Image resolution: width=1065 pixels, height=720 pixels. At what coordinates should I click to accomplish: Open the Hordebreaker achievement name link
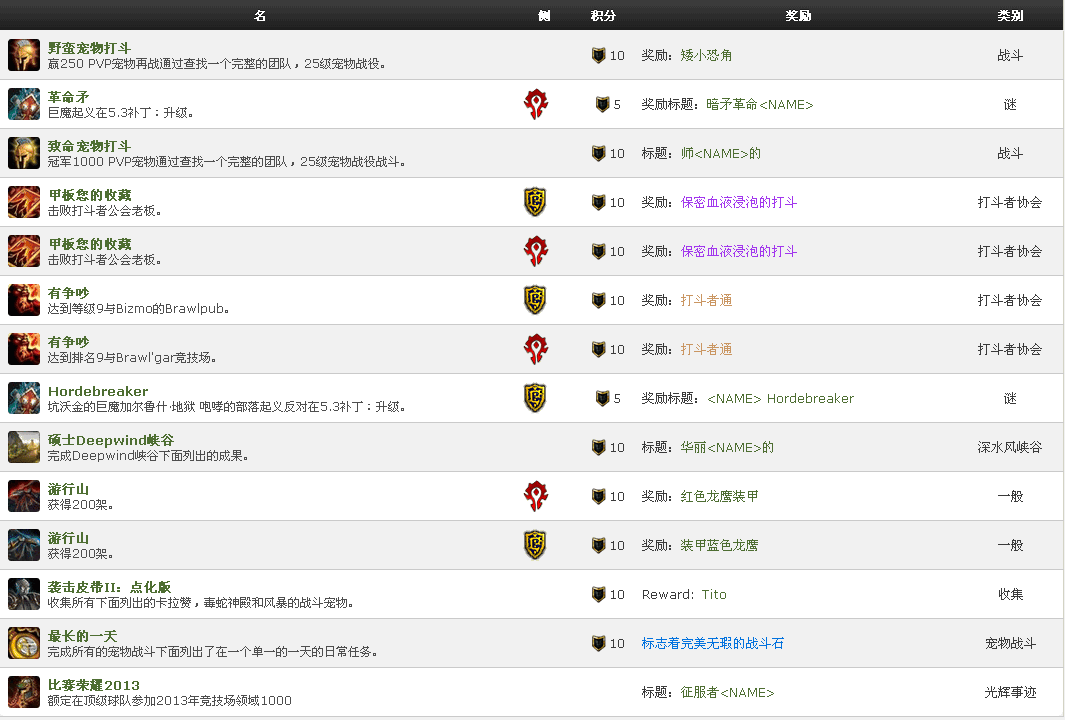coord(98,391)
